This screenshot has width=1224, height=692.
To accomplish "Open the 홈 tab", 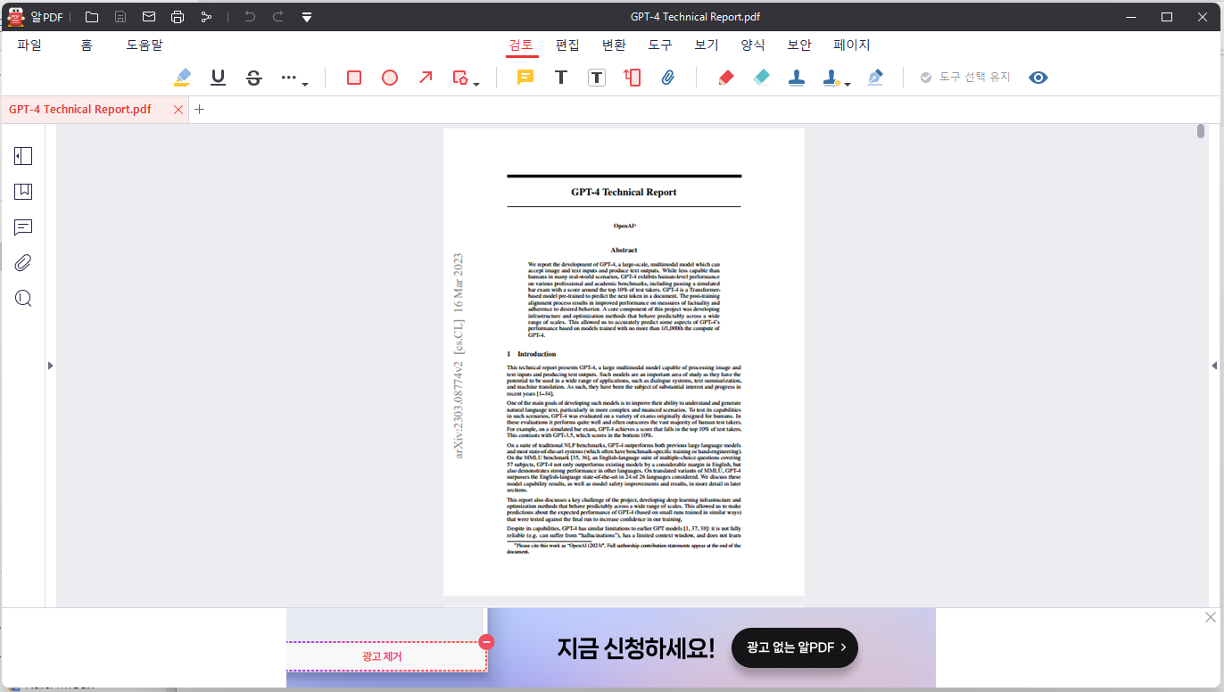I will 87,45.
